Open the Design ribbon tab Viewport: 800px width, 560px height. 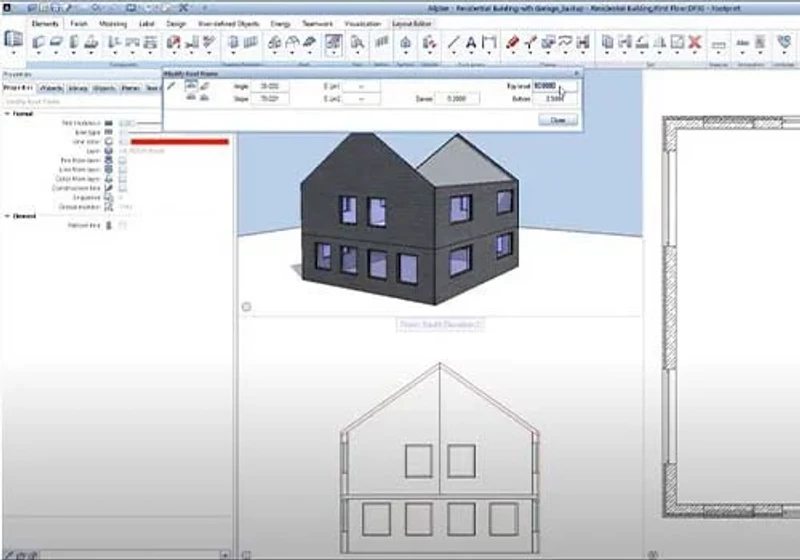point(176,23)
